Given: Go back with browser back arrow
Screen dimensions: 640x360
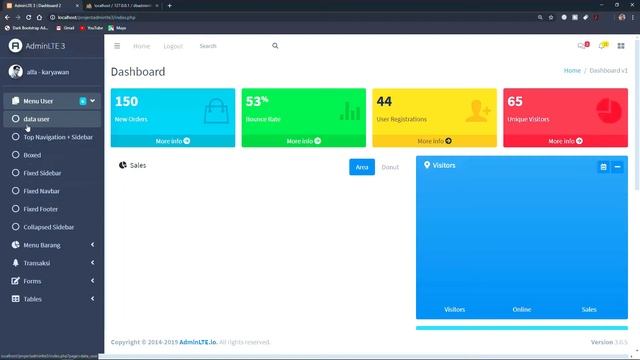Looking at the screenshot, I should pyautogui.click(x=7, y=18).
